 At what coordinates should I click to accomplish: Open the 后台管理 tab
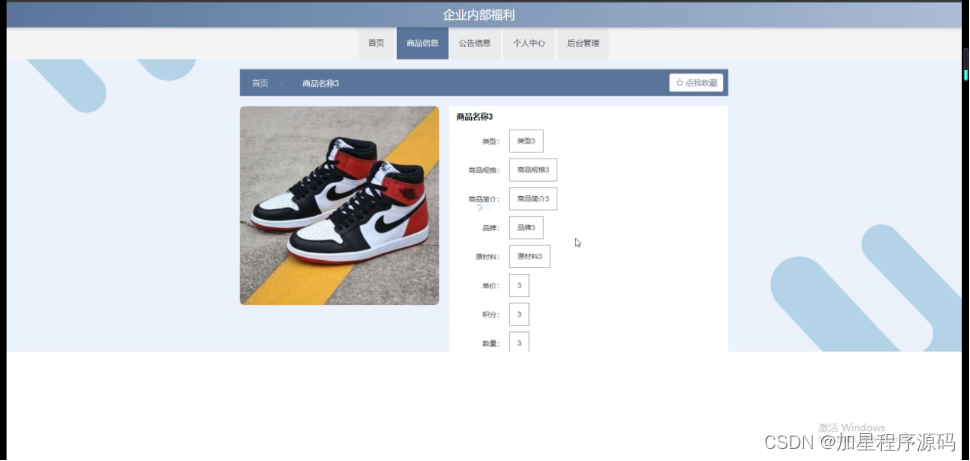[x=583, y=43]
